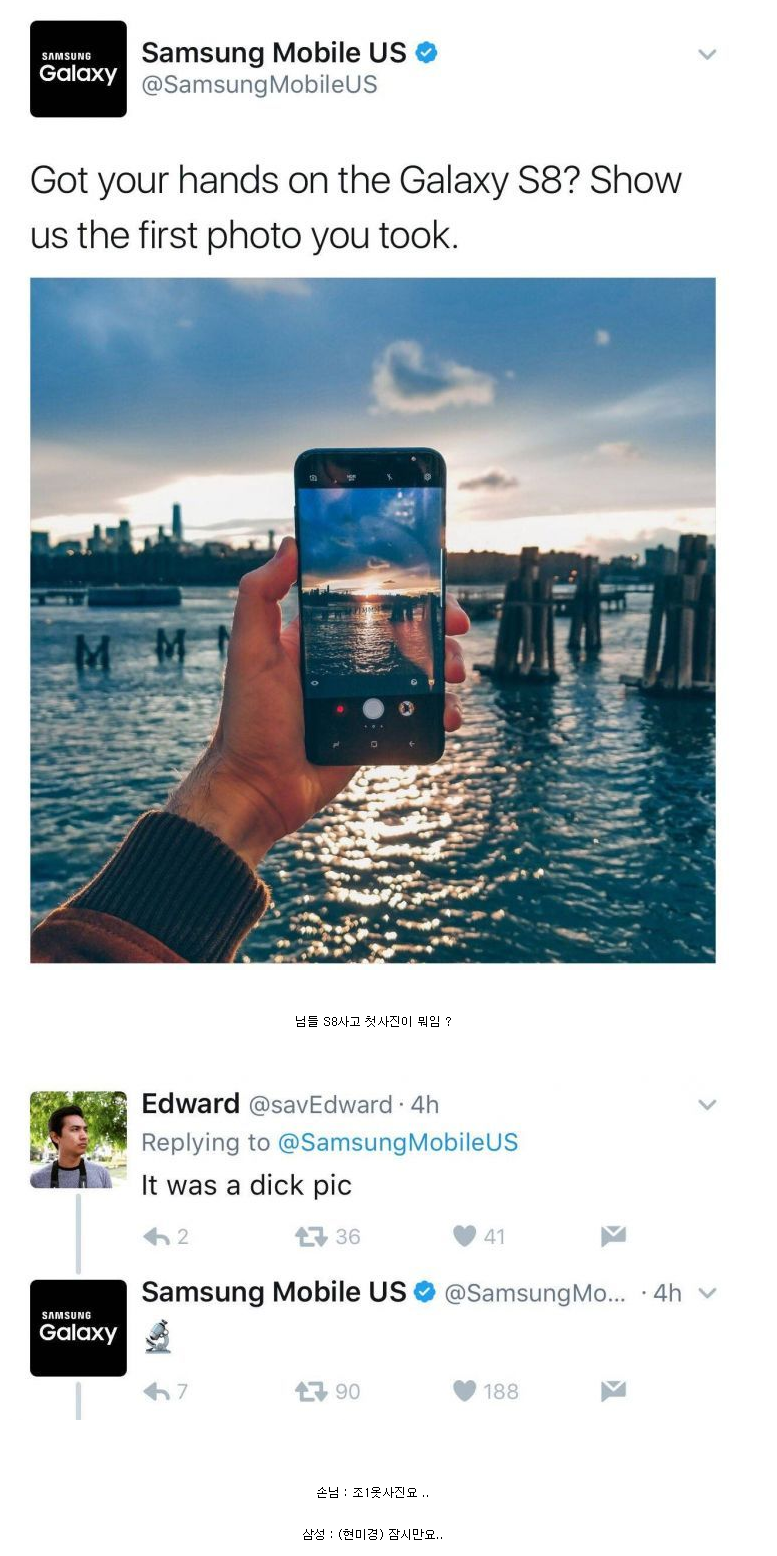Viewport: 777px width, 1556px height.
Task: View Edward's profile picture
Action: pos(78,1139)
